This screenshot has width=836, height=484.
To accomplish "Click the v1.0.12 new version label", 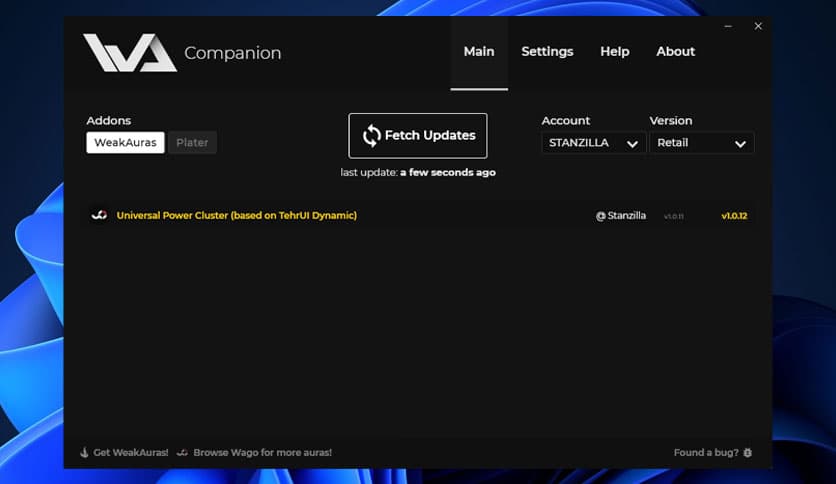I will coord(734,216).
